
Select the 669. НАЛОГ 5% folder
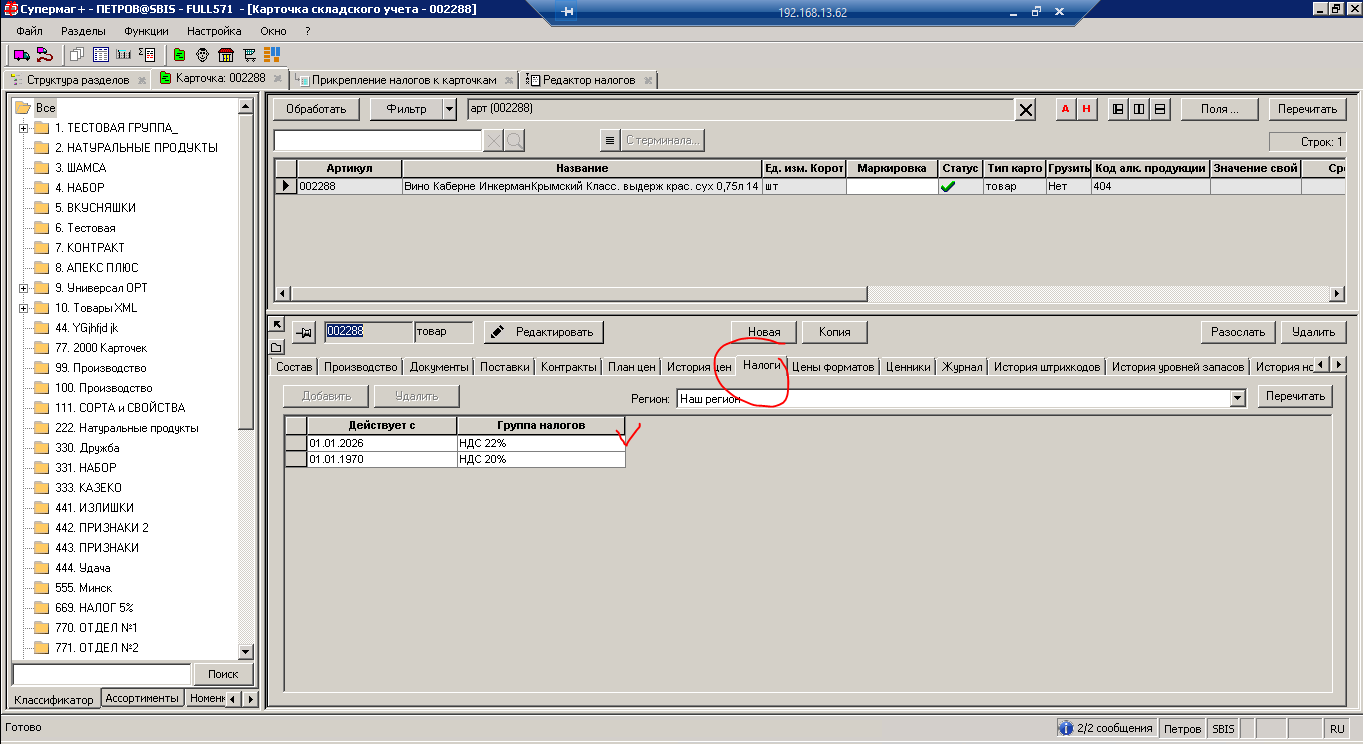94,608
